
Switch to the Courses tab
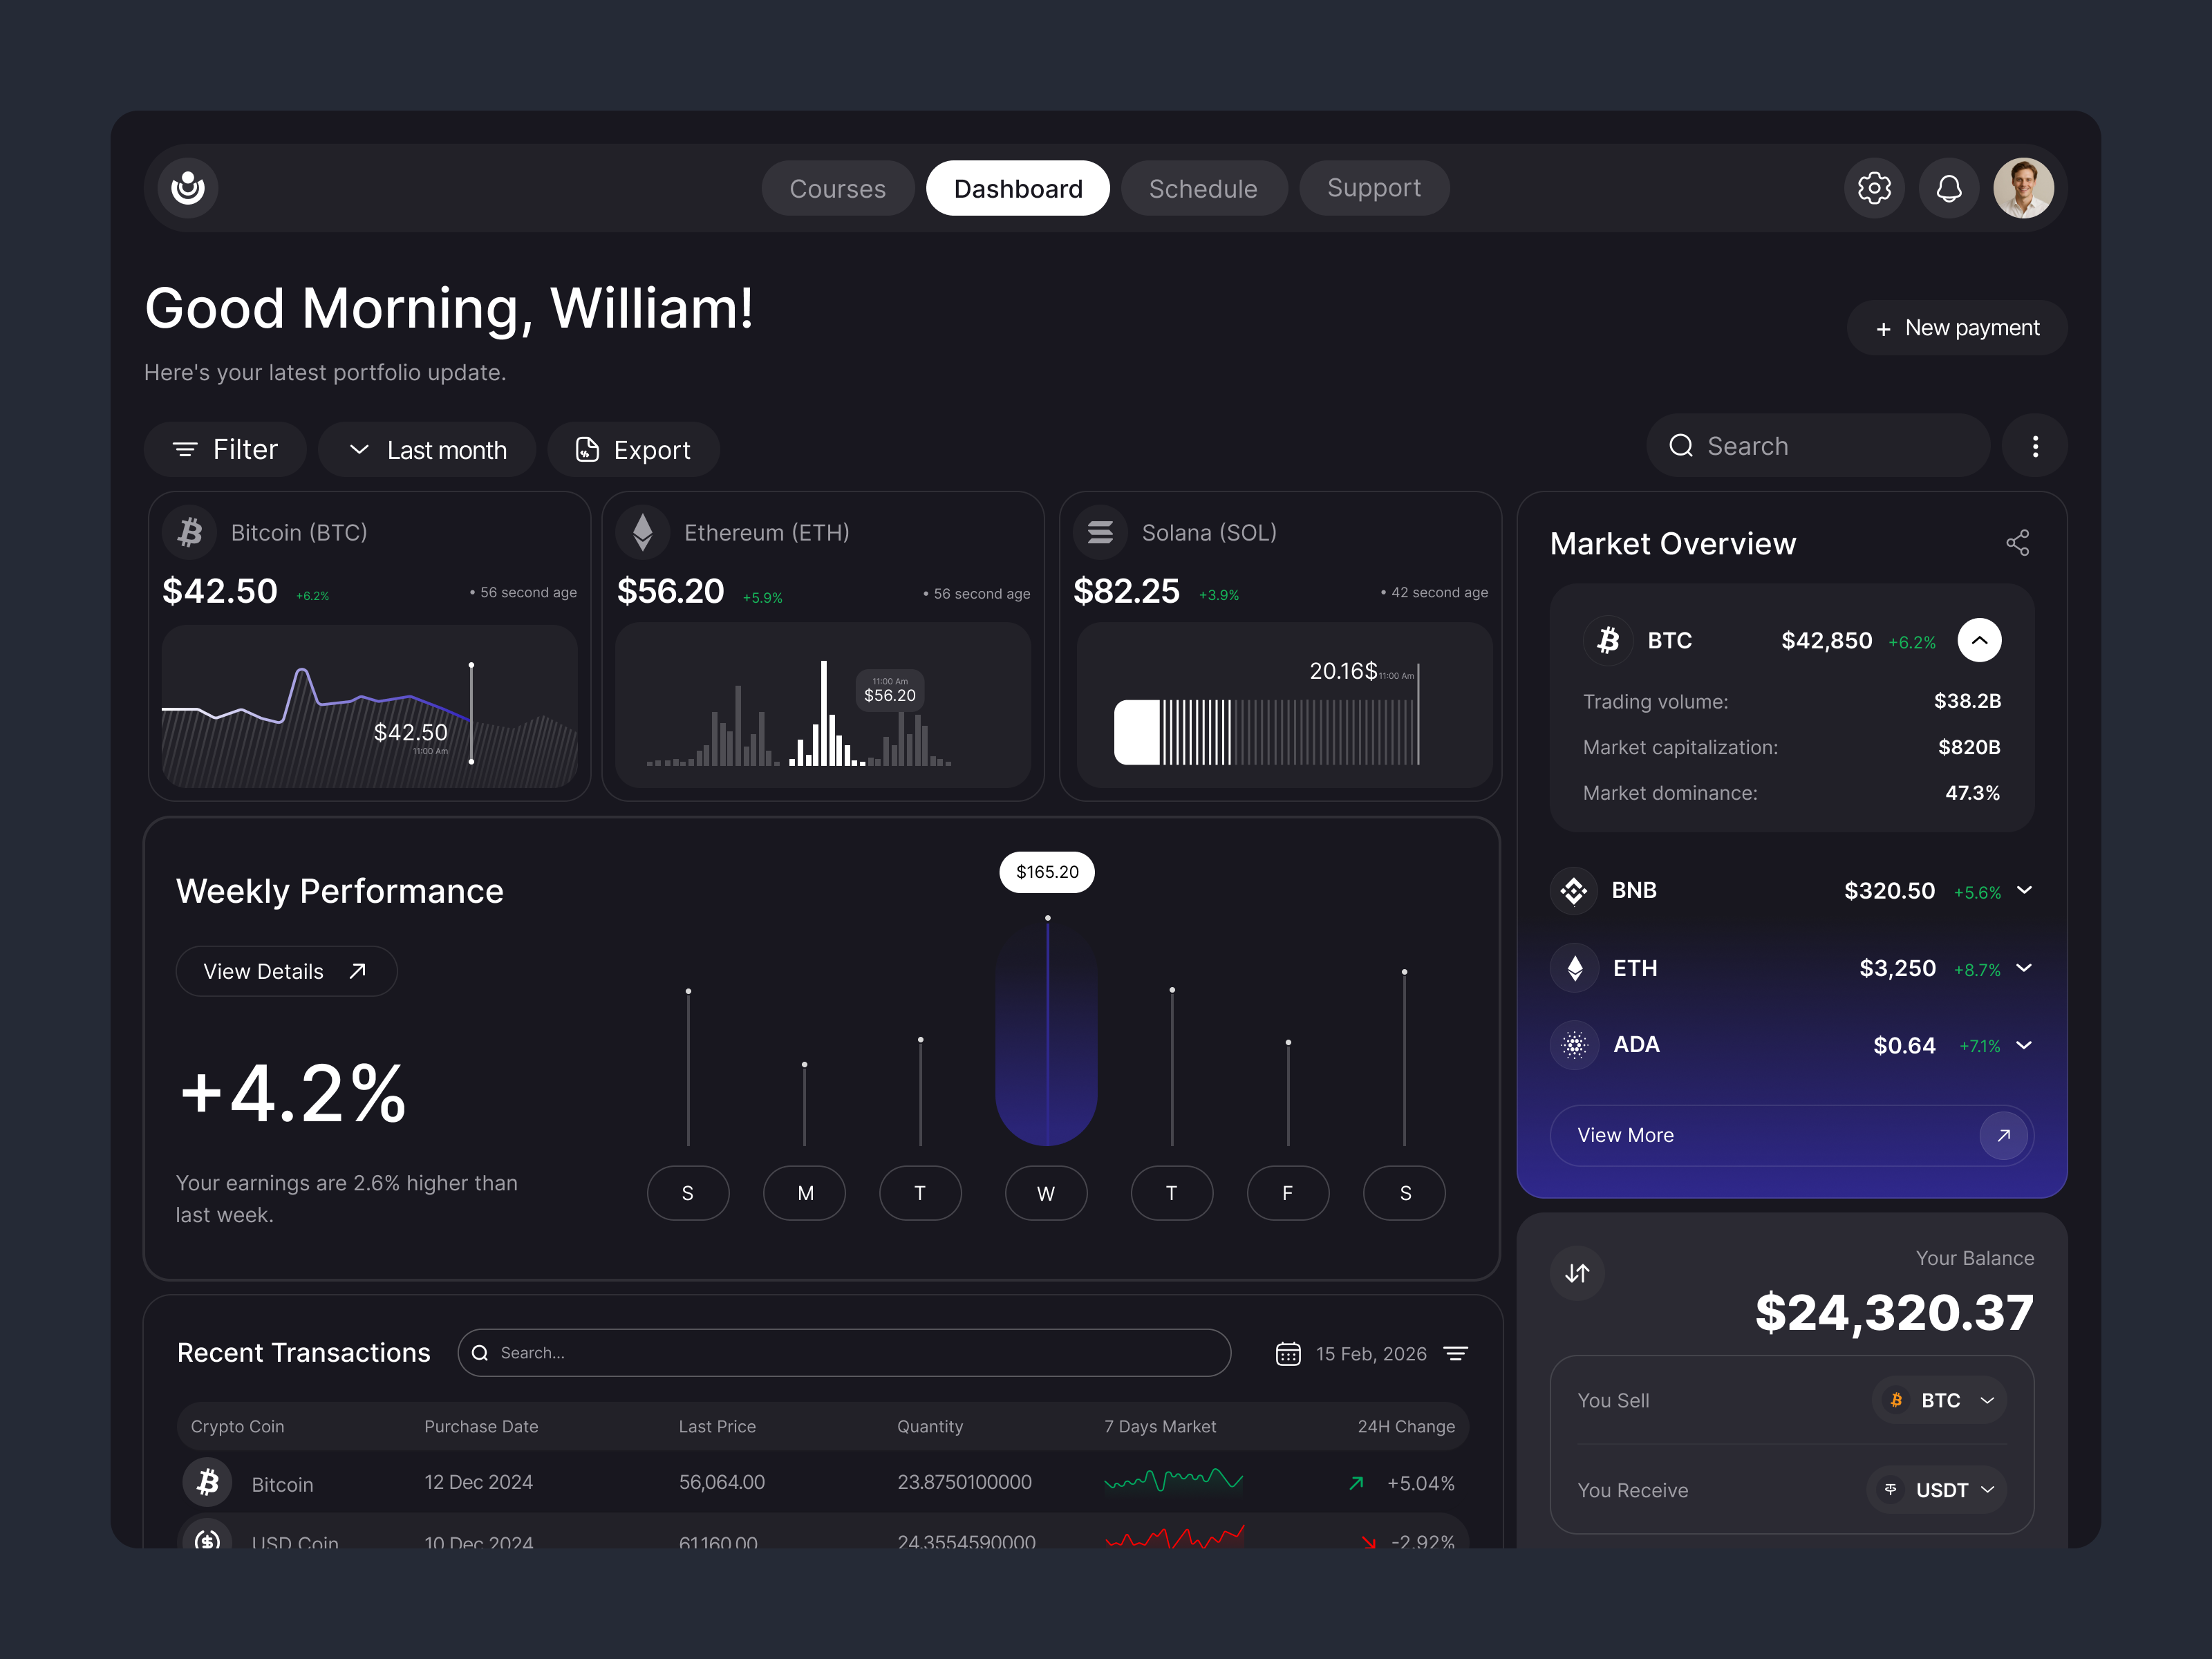[838, 188]
